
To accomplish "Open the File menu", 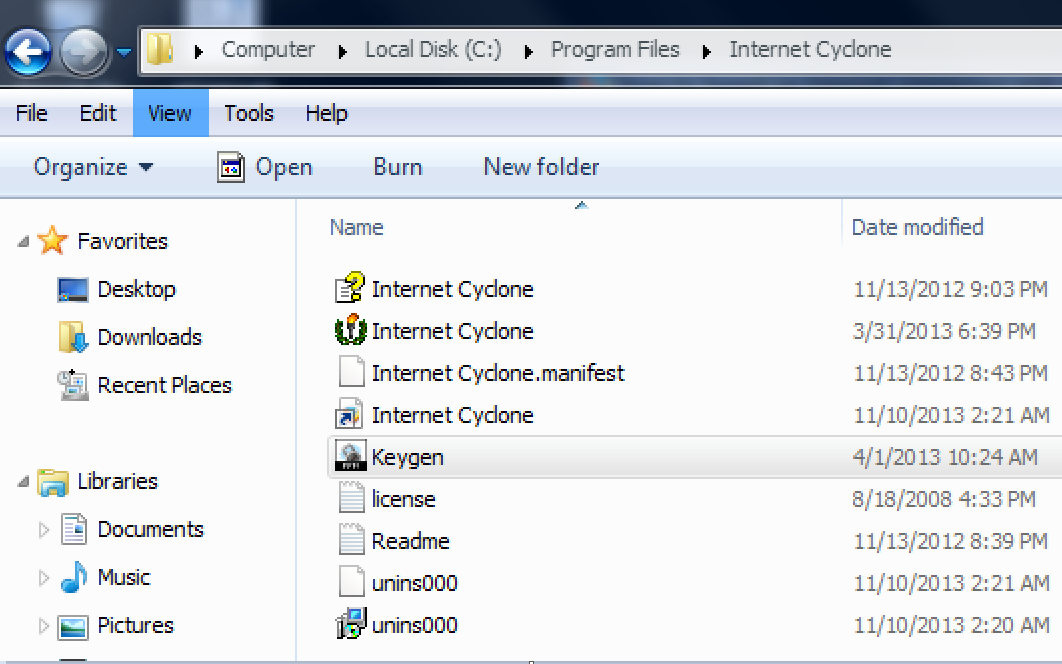I will click(x=32, y=113).
